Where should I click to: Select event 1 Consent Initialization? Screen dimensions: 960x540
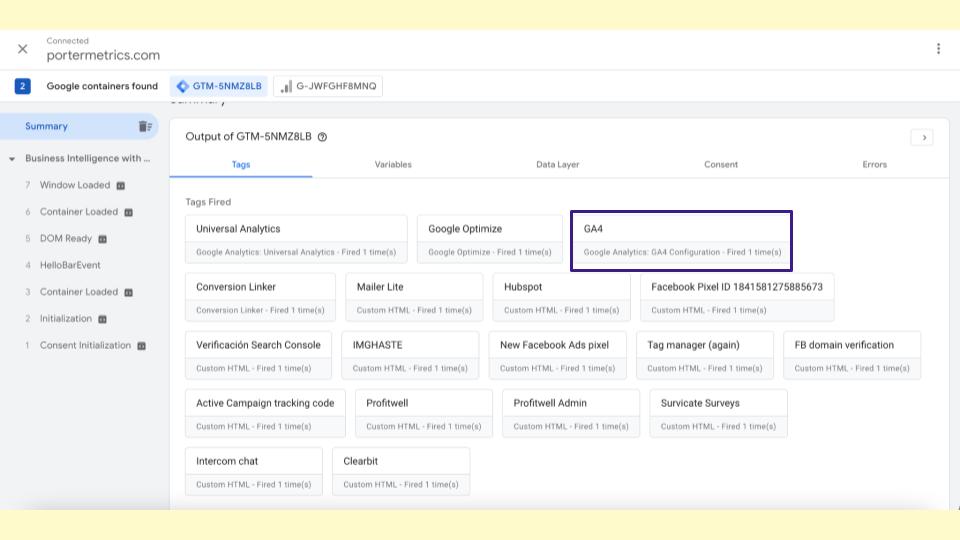[x=85, y=345]
